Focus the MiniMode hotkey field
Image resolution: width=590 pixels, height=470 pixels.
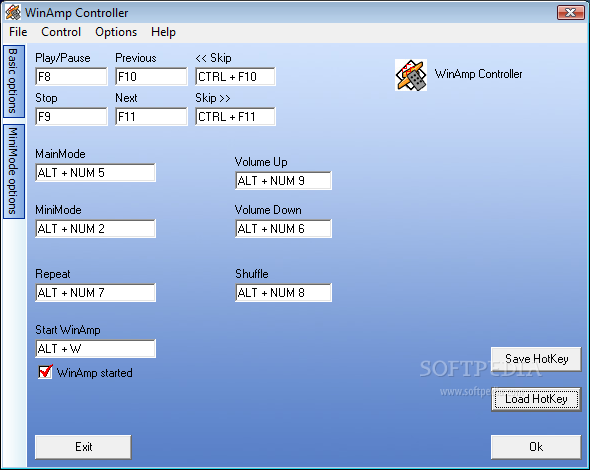coord(95,229)
